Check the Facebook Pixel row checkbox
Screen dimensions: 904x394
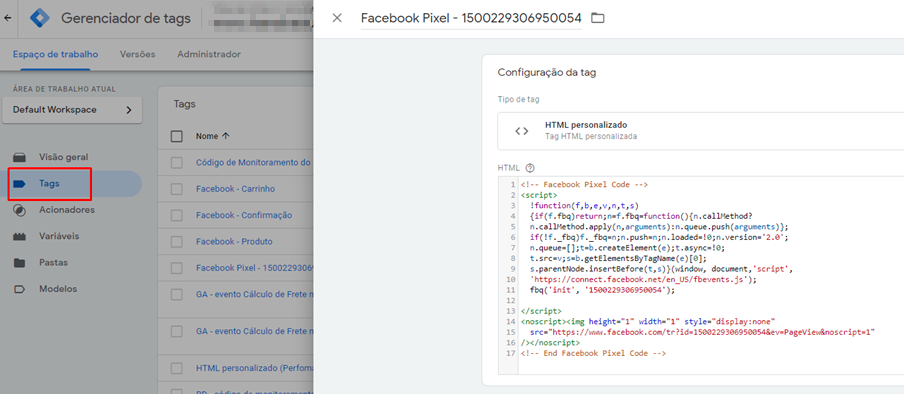point(176,268)
